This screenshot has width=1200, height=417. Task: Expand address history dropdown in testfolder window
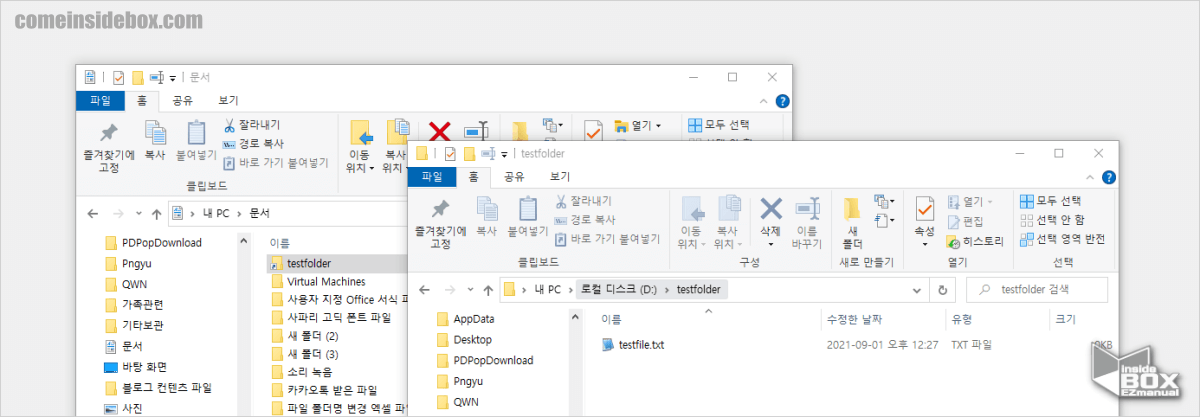[x=918, y=290]
